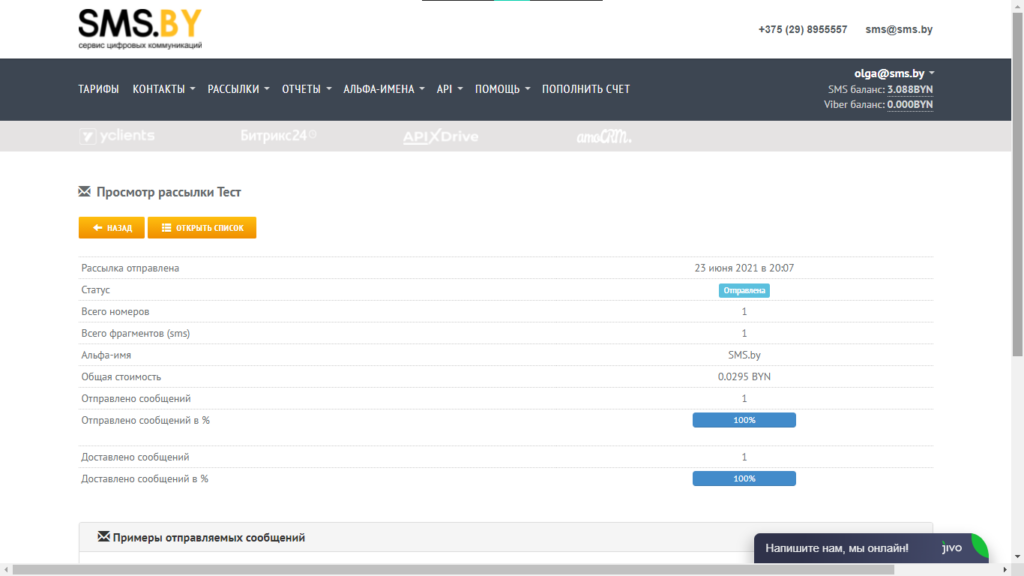The image size is (1024, 576).
Task: Click the send date 23 июня 2021 в 20:07
Action: tap(744, 268)
